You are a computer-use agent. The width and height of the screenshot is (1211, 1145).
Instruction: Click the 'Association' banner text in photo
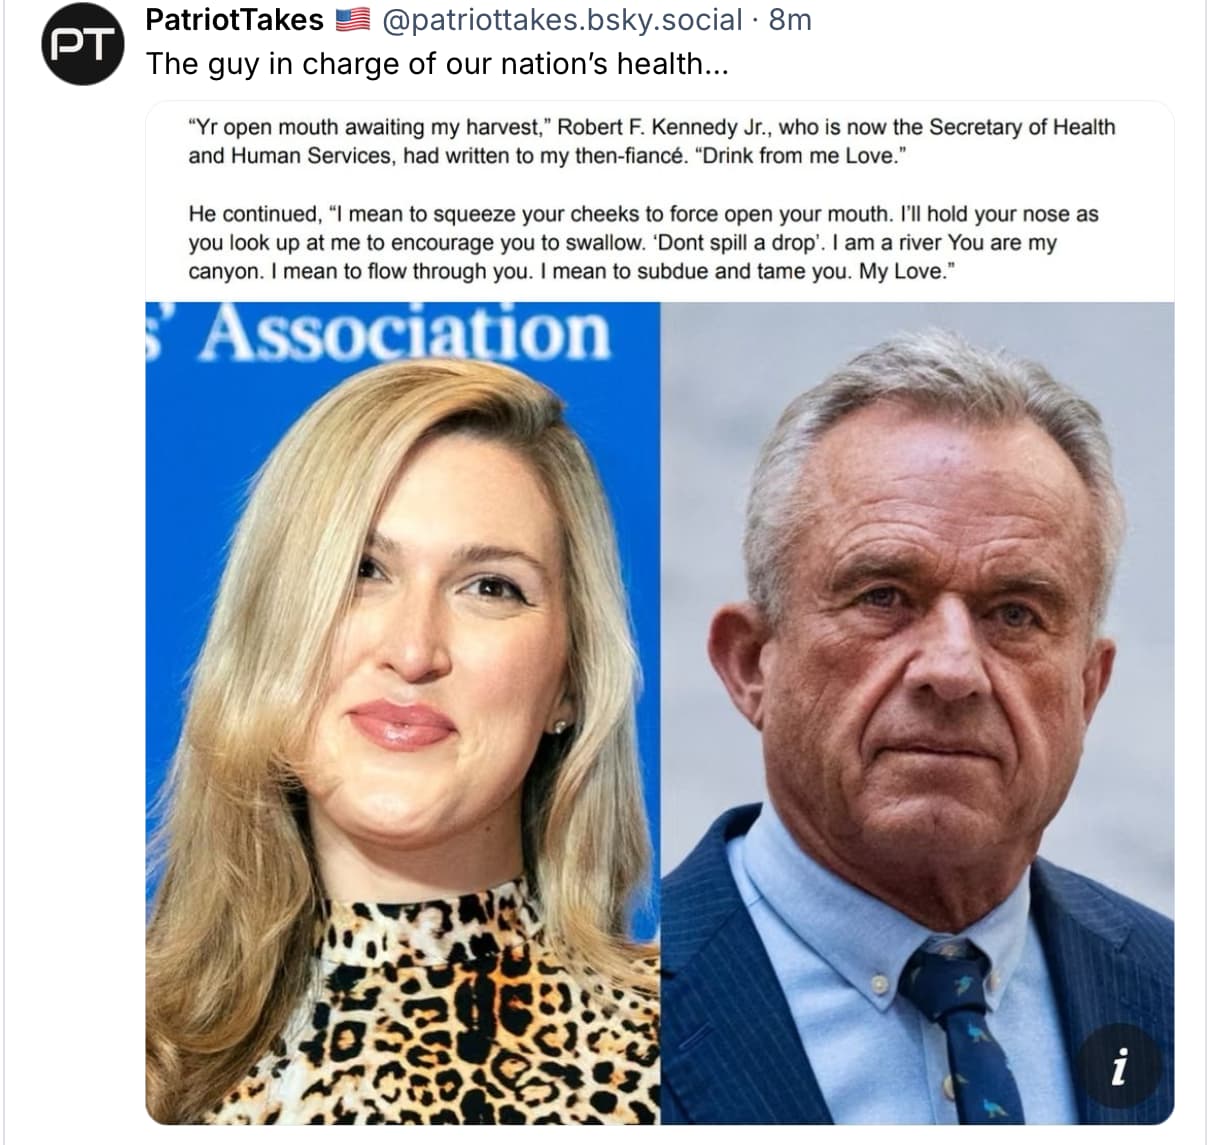pyautogui.click(x=405, y=332)
